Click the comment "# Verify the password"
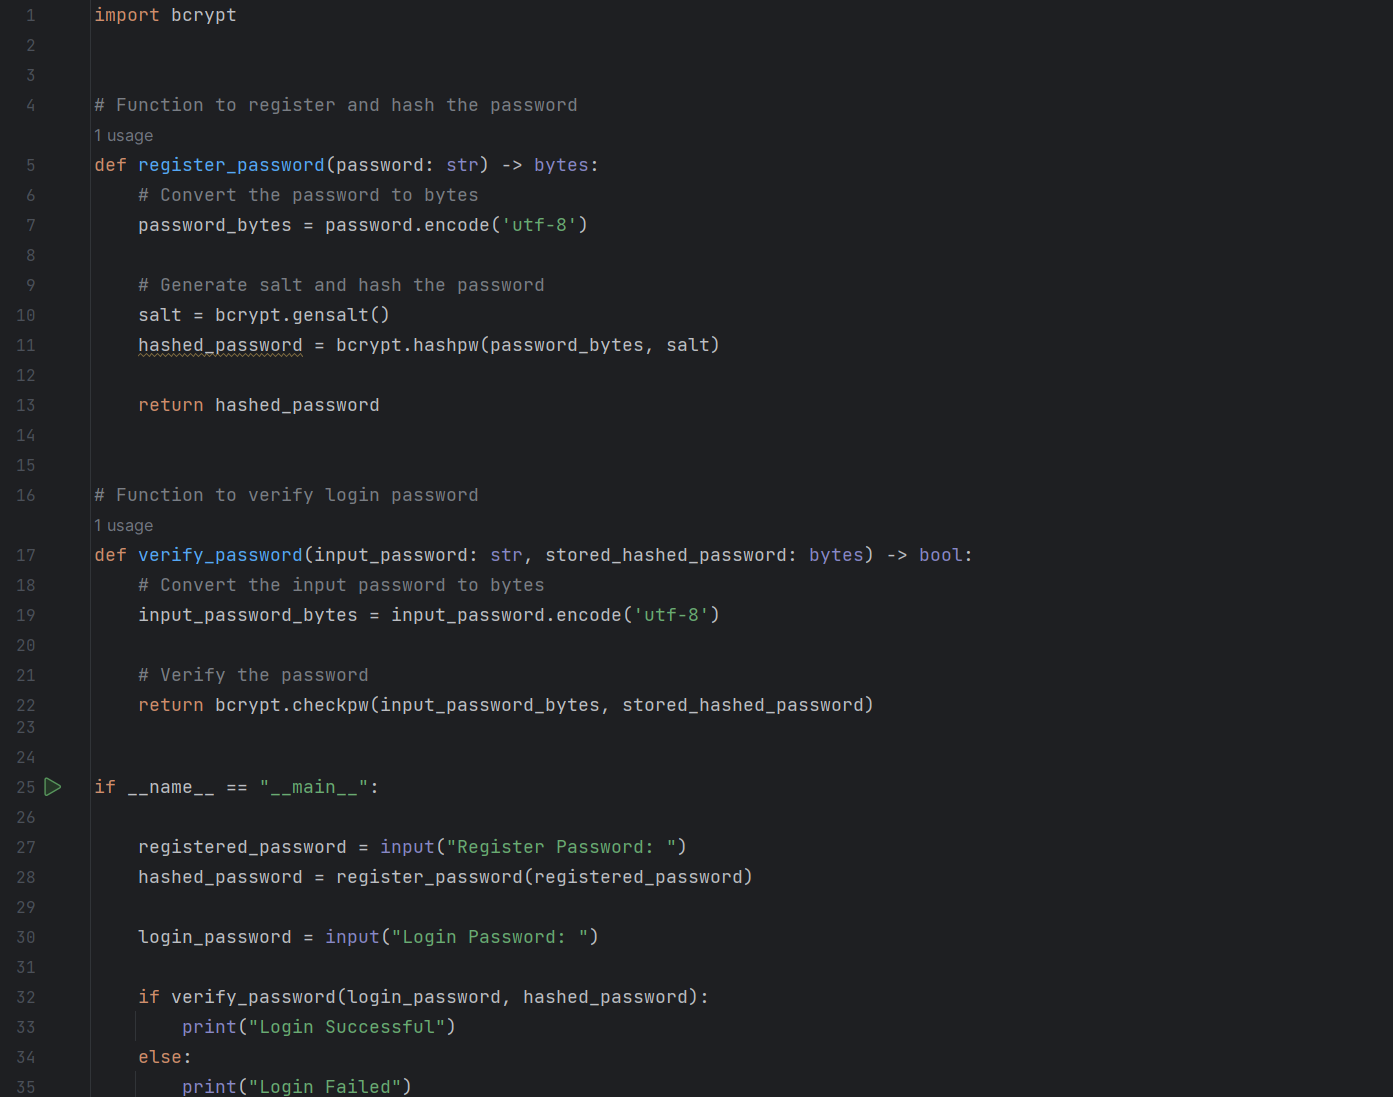 pyautogui.click(x=253, y=674)
